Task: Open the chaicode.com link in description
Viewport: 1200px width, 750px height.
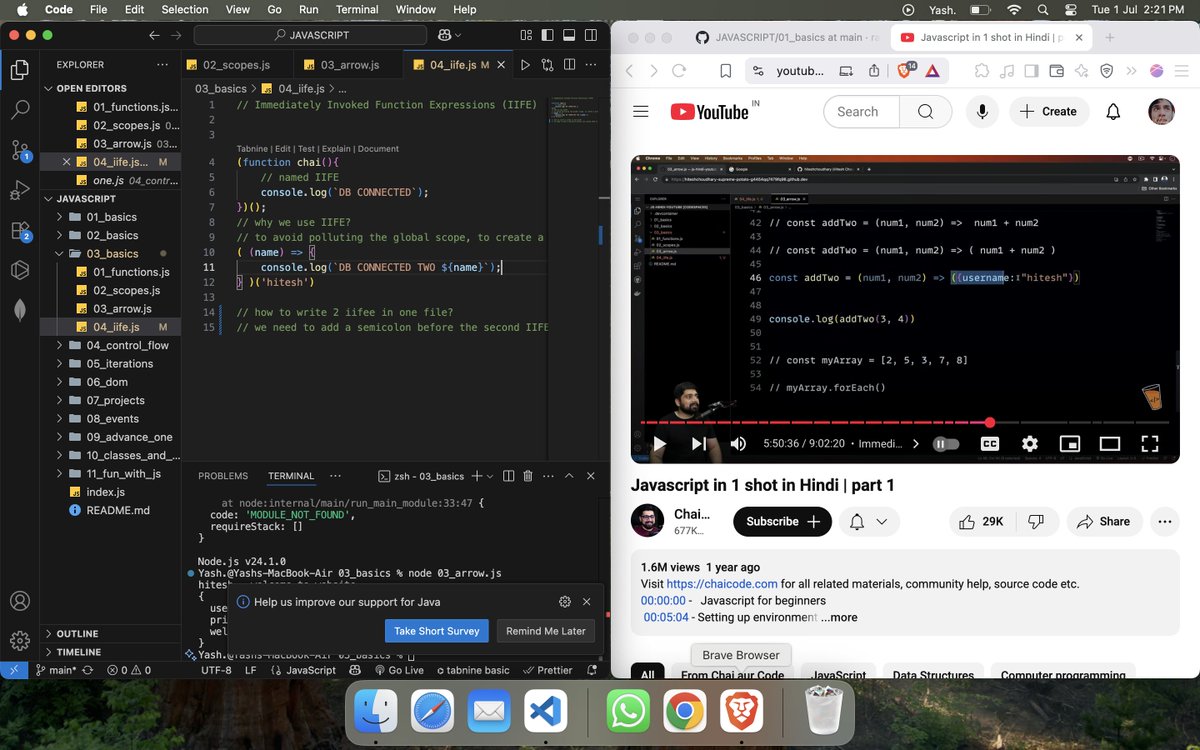Action: tap(722, 584)
